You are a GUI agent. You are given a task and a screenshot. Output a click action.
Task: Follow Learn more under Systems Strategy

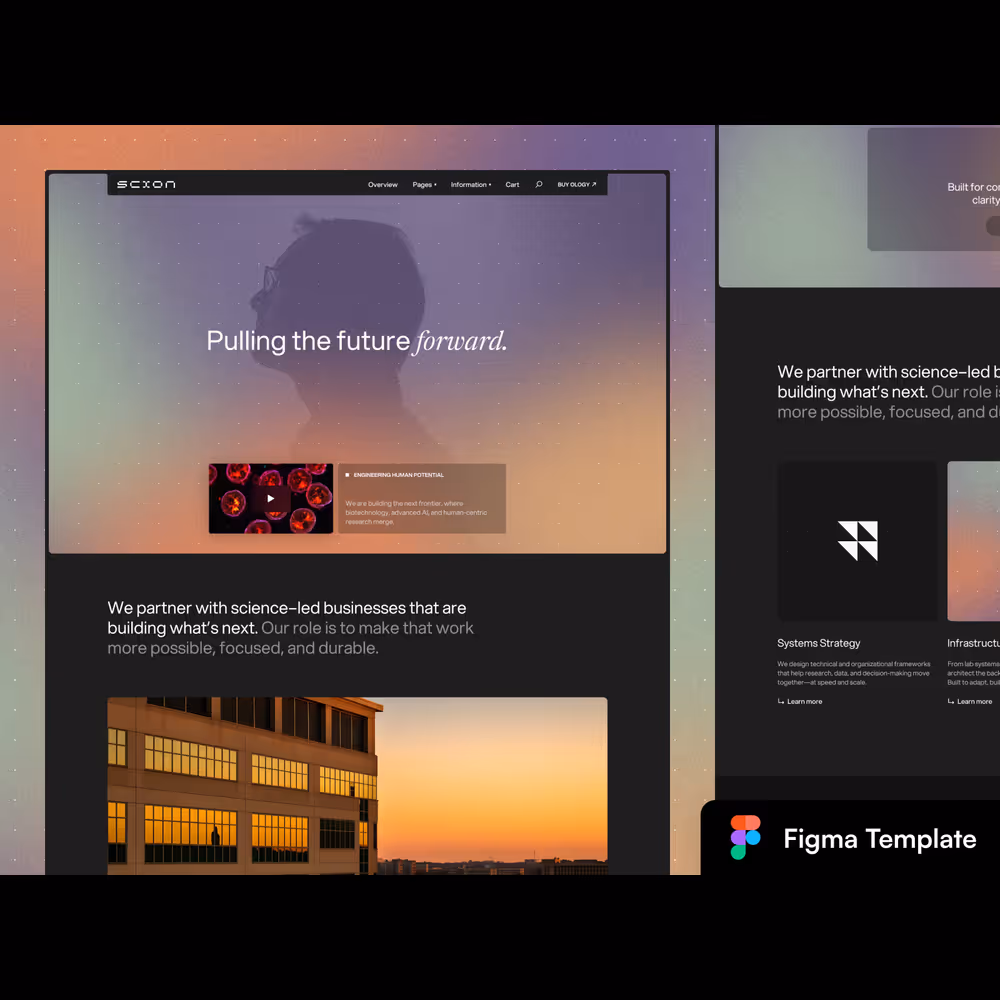(x=804, y=702)
